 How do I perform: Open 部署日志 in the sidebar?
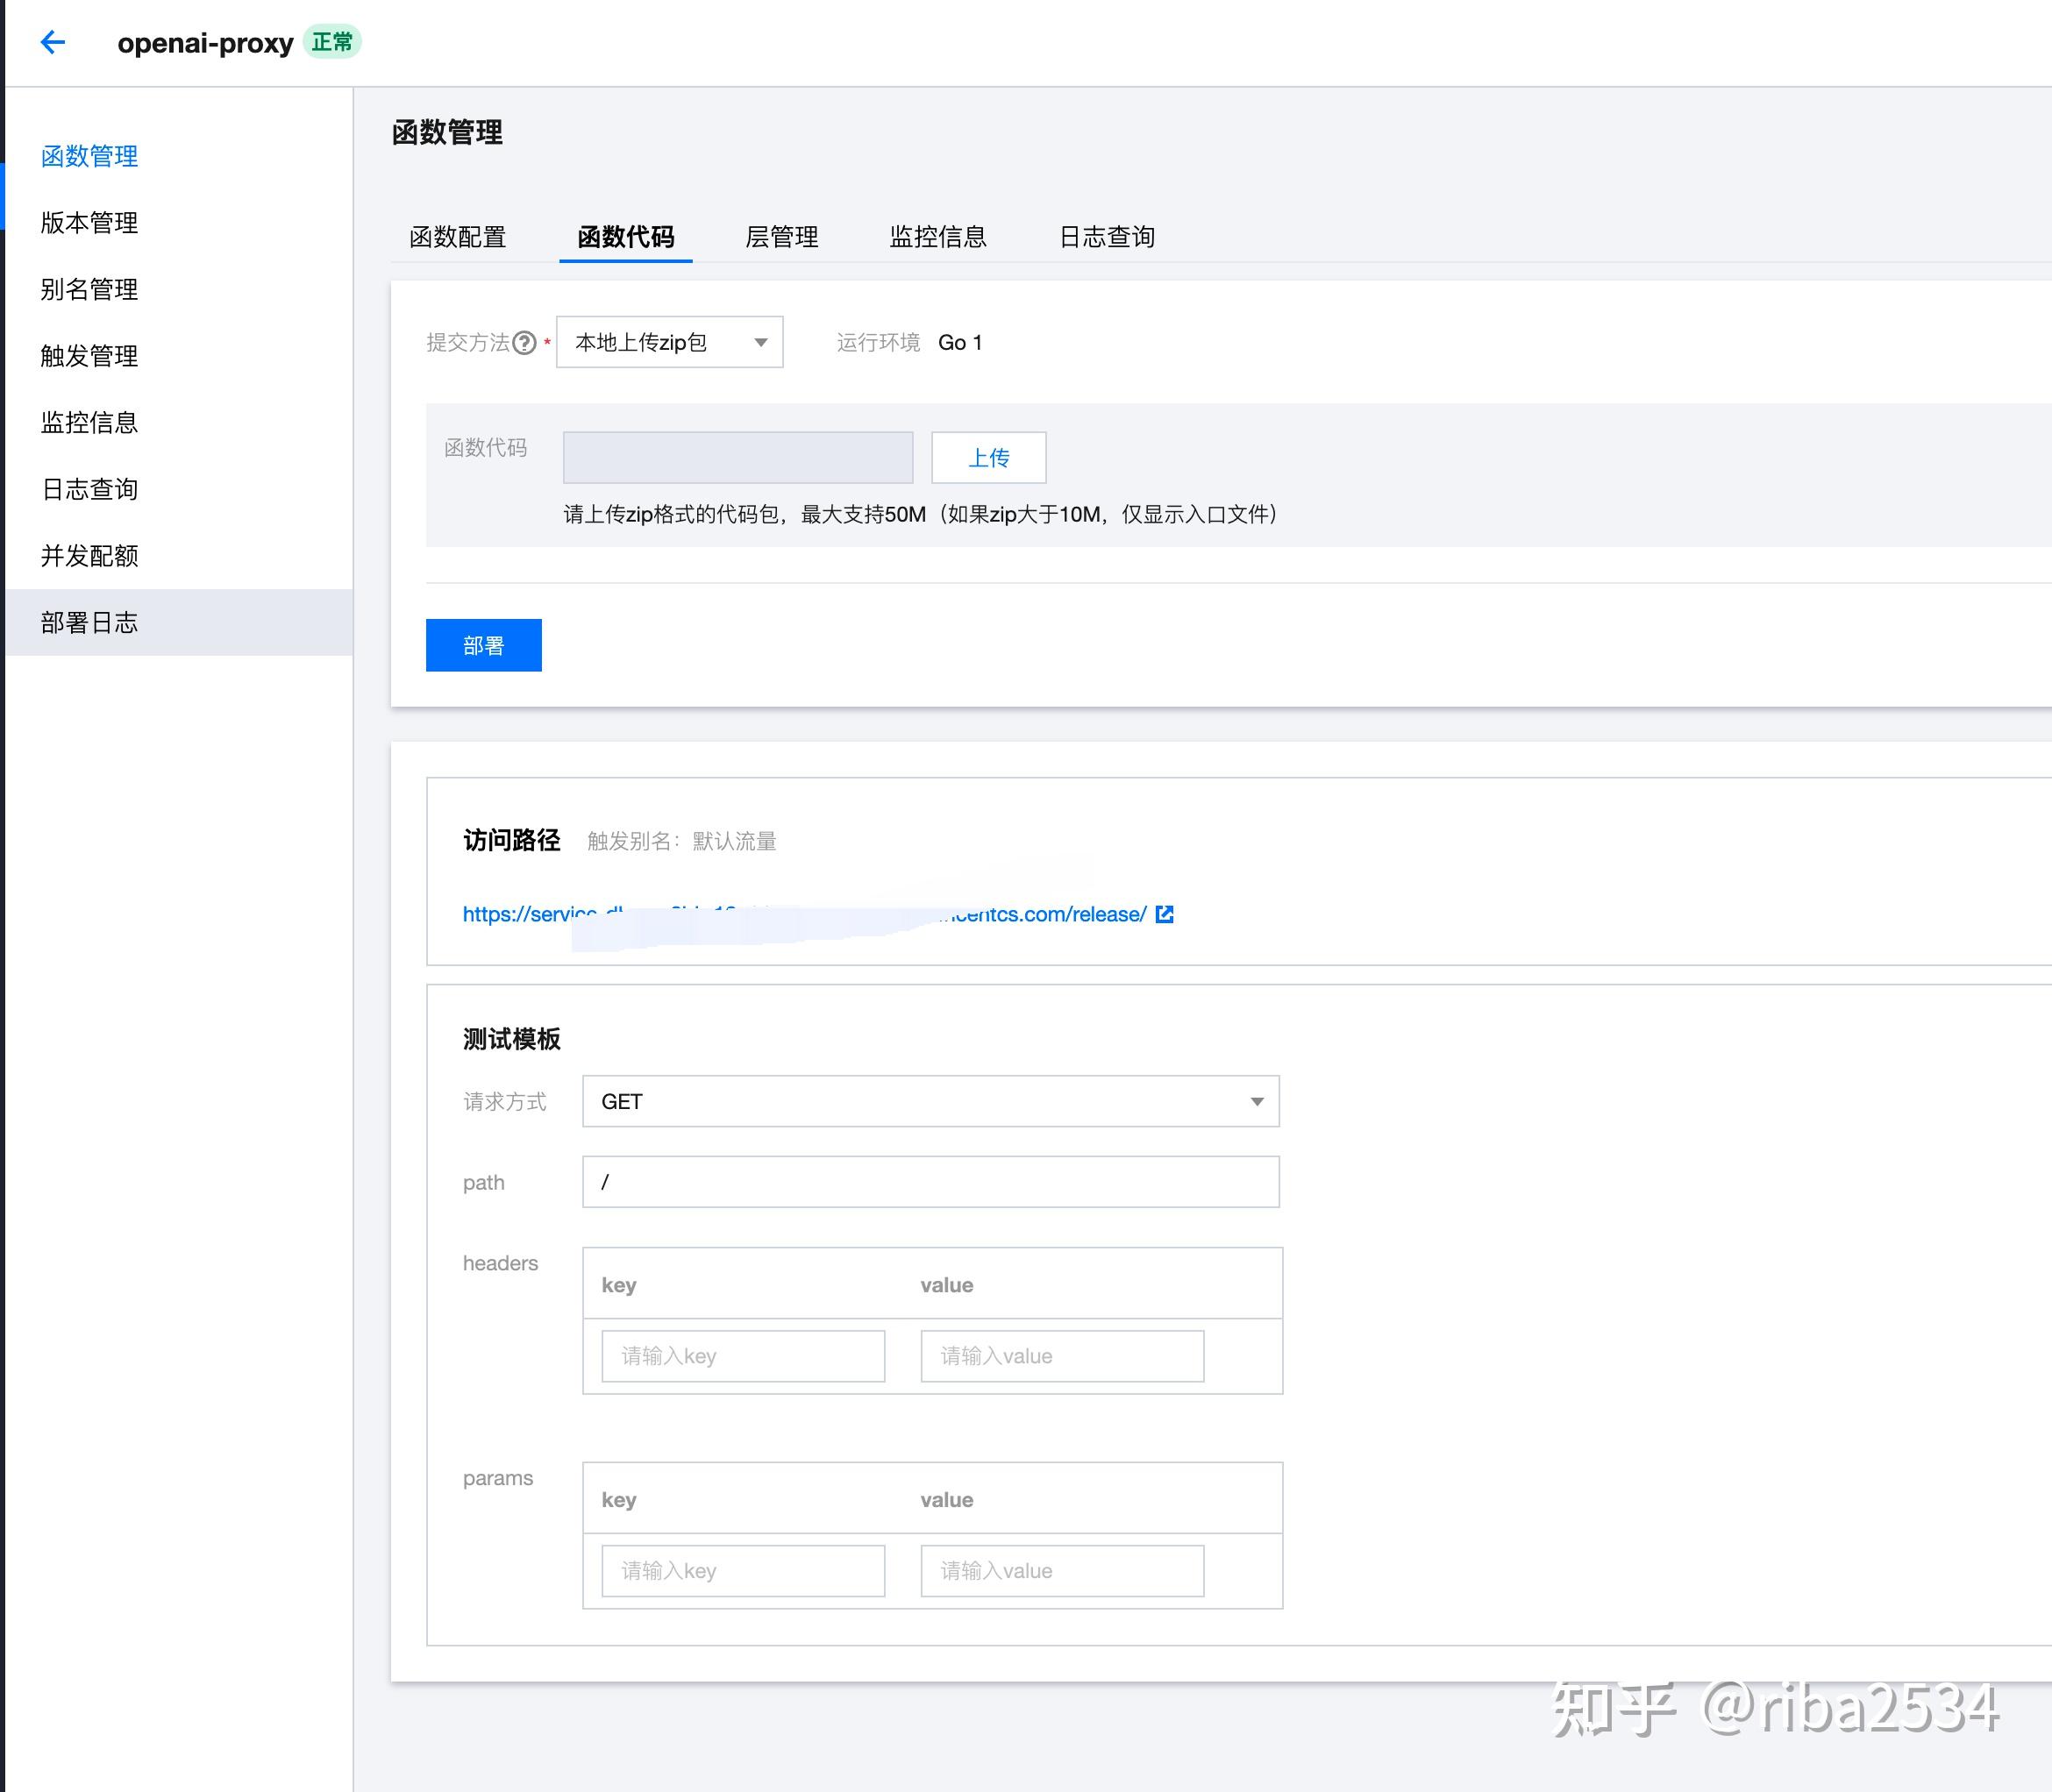89,623
